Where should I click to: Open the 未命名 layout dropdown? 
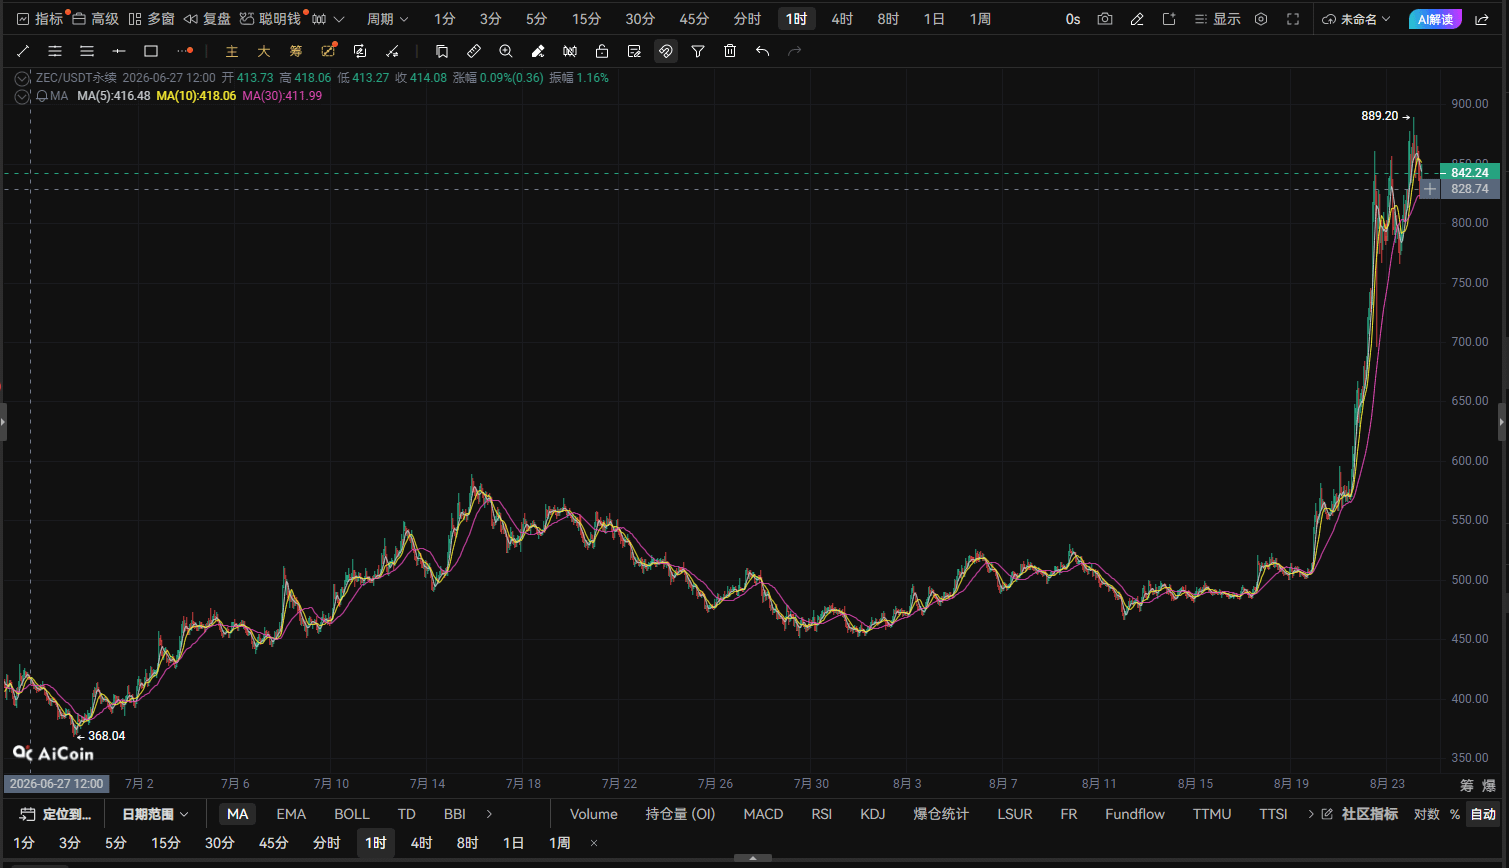[x=1356, y=19]
